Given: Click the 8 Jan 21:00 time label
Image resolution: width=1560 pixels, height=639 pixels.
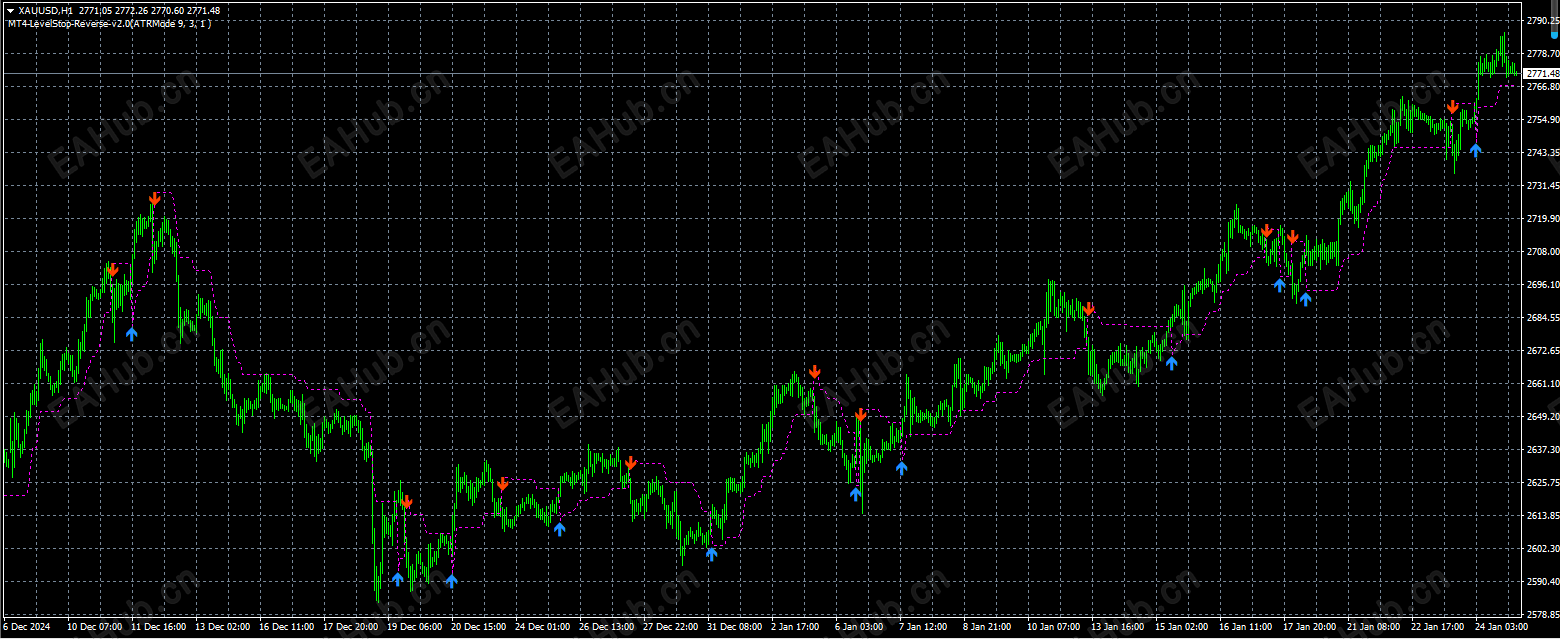Looking at the screenshot, I should 988,627.
